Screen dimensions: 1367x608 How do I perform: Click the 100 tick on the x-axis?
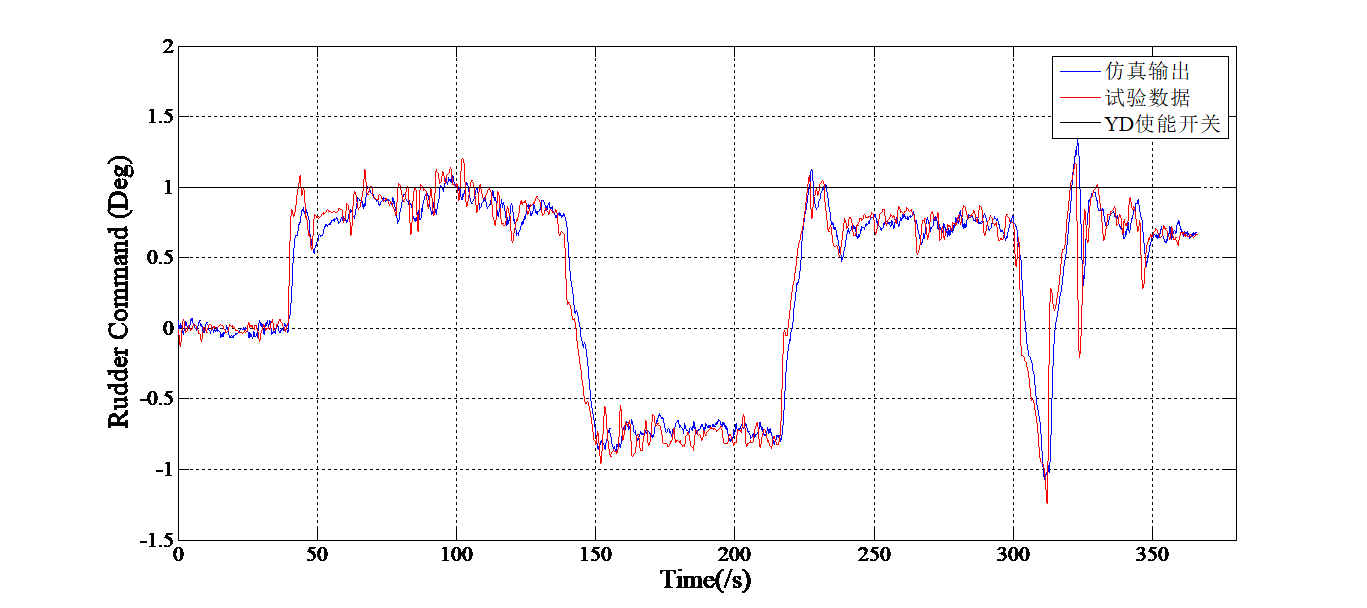pyautogui.click(x=457, y=553)
